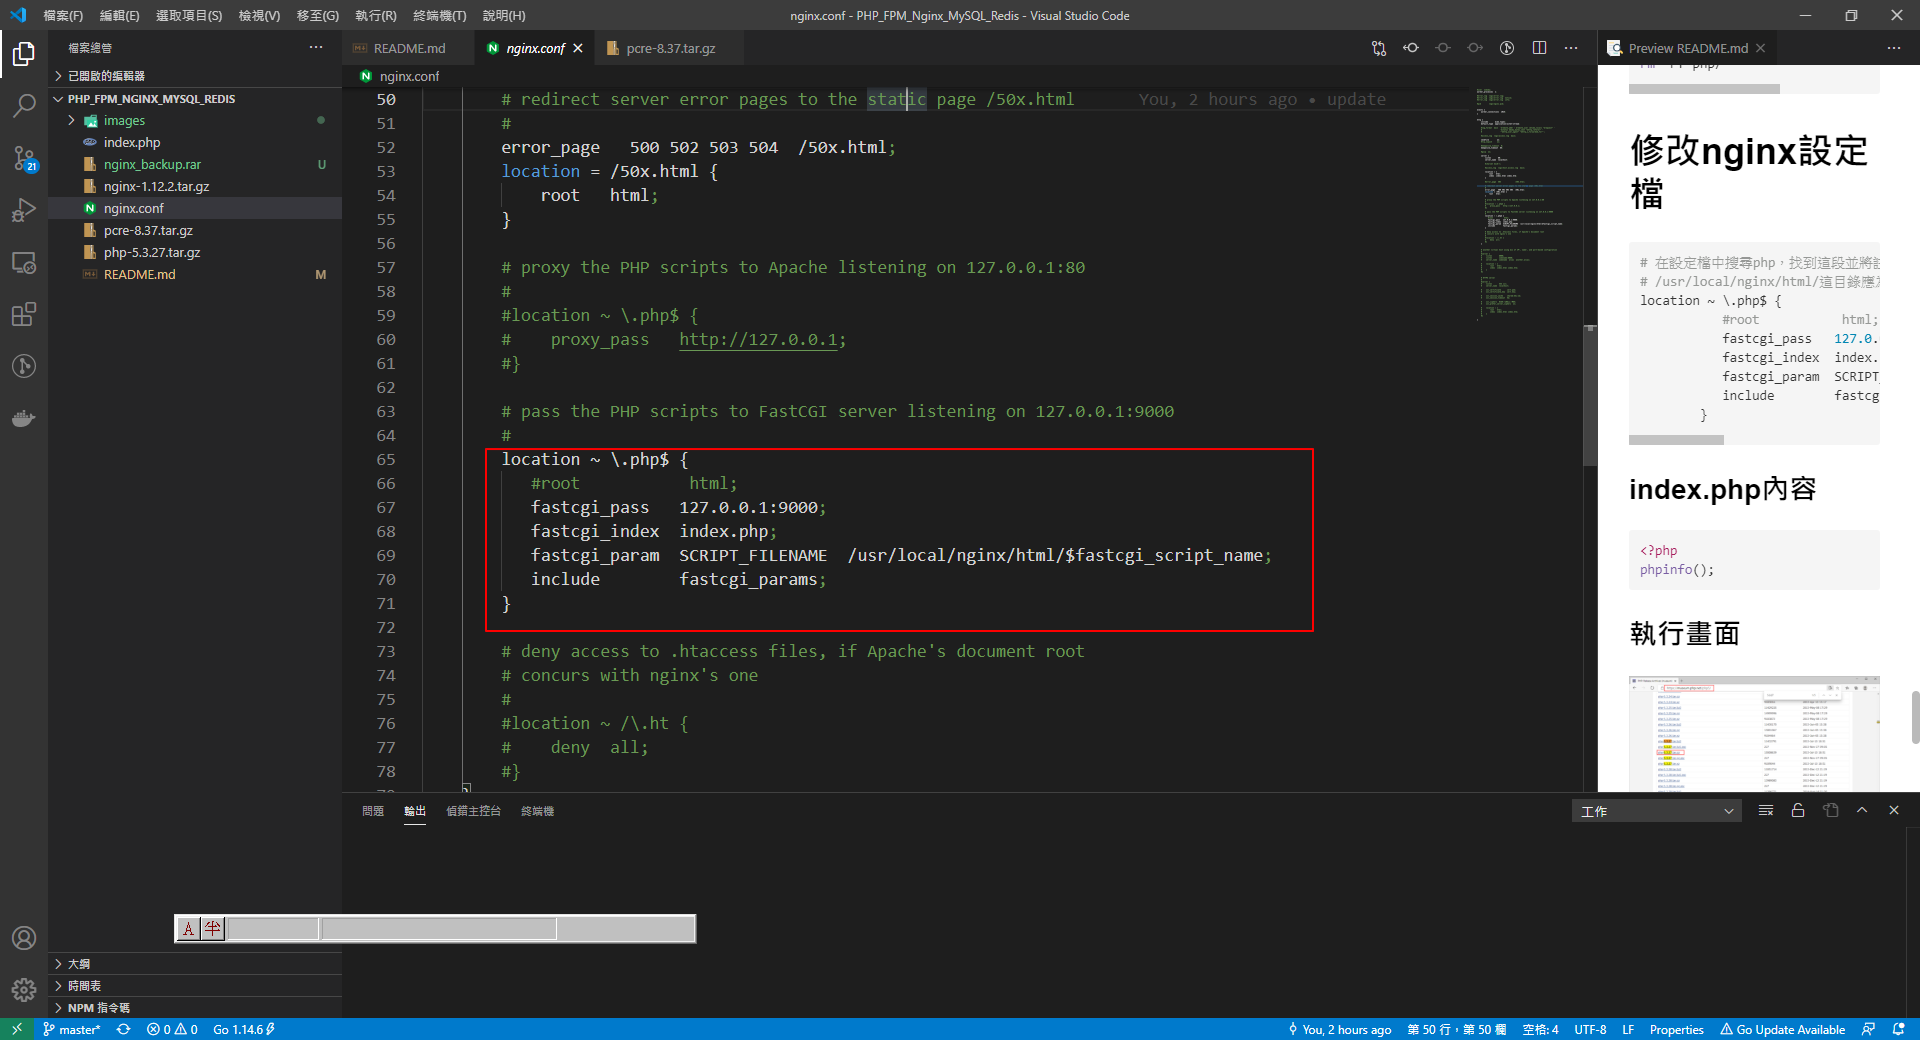The width and height of the screenshot is (1920, 1040).
Task: Open output log file in editor
Action: (1830, 811)
